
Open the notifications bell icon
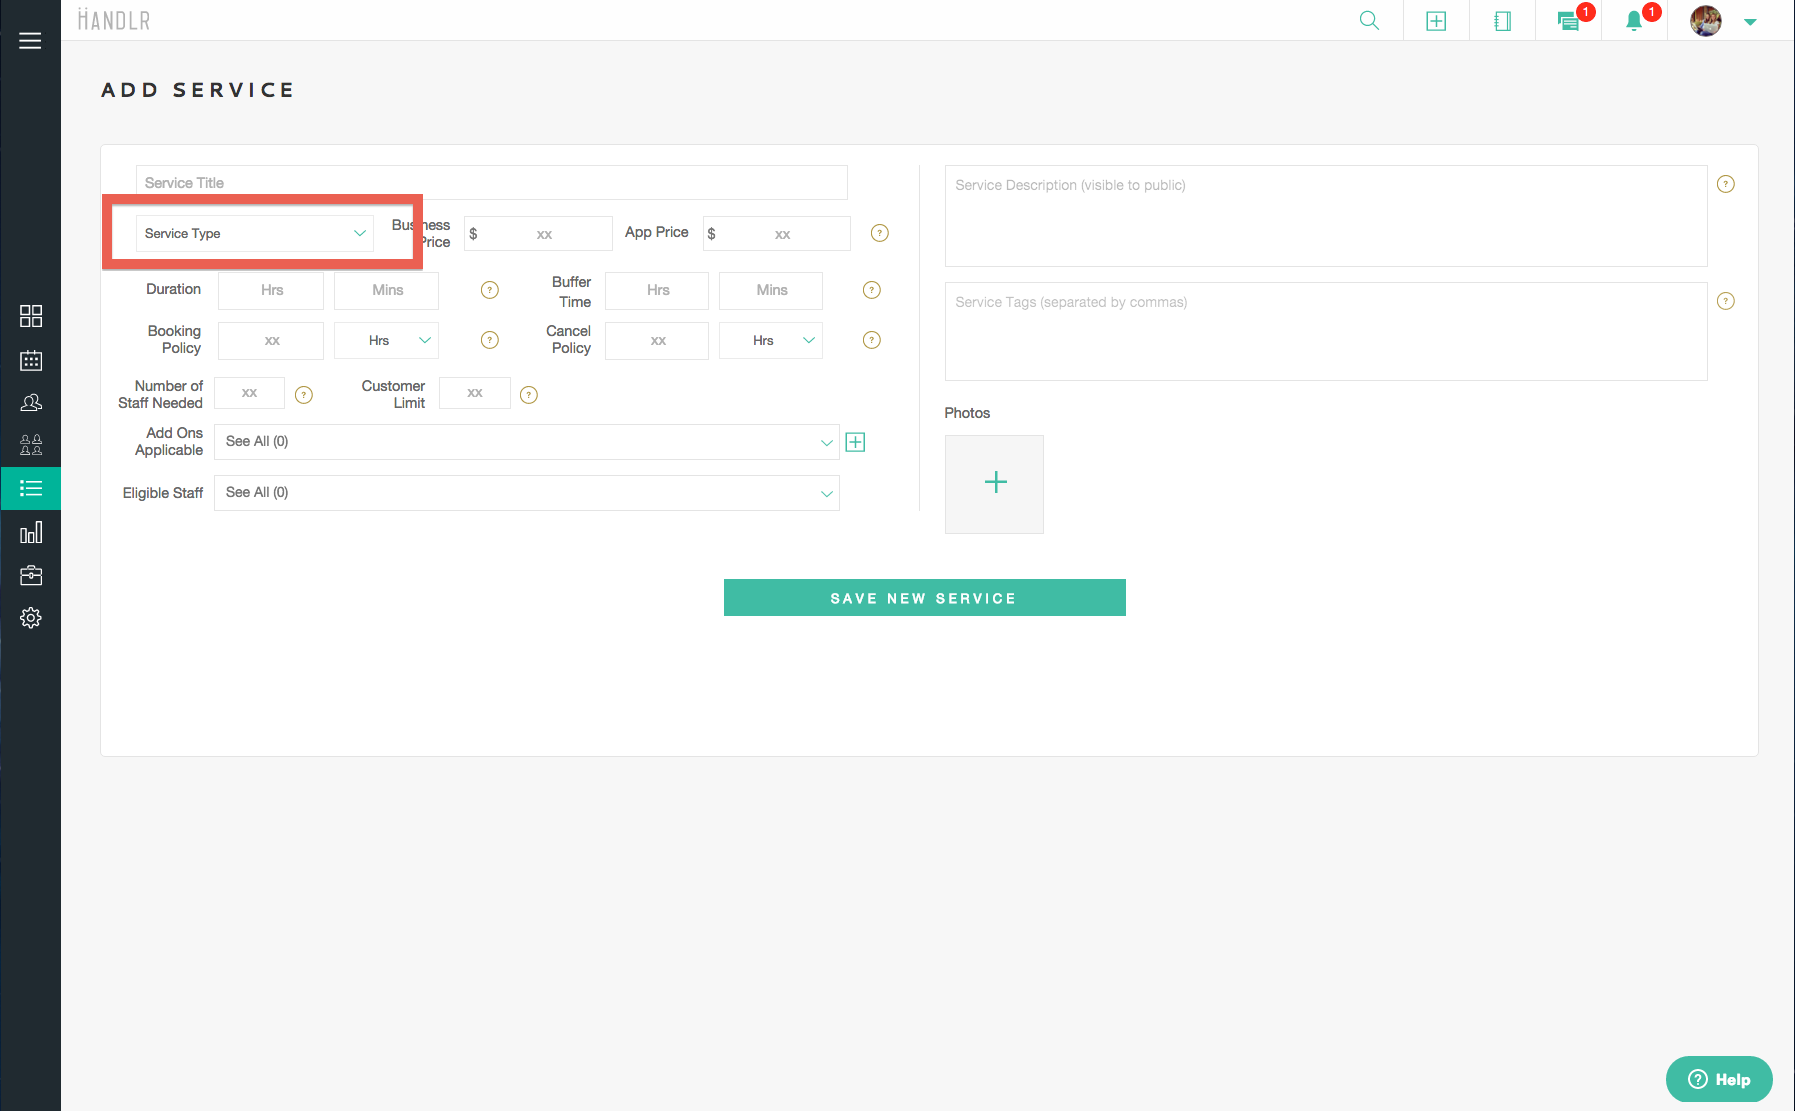tap(1634, 22)
